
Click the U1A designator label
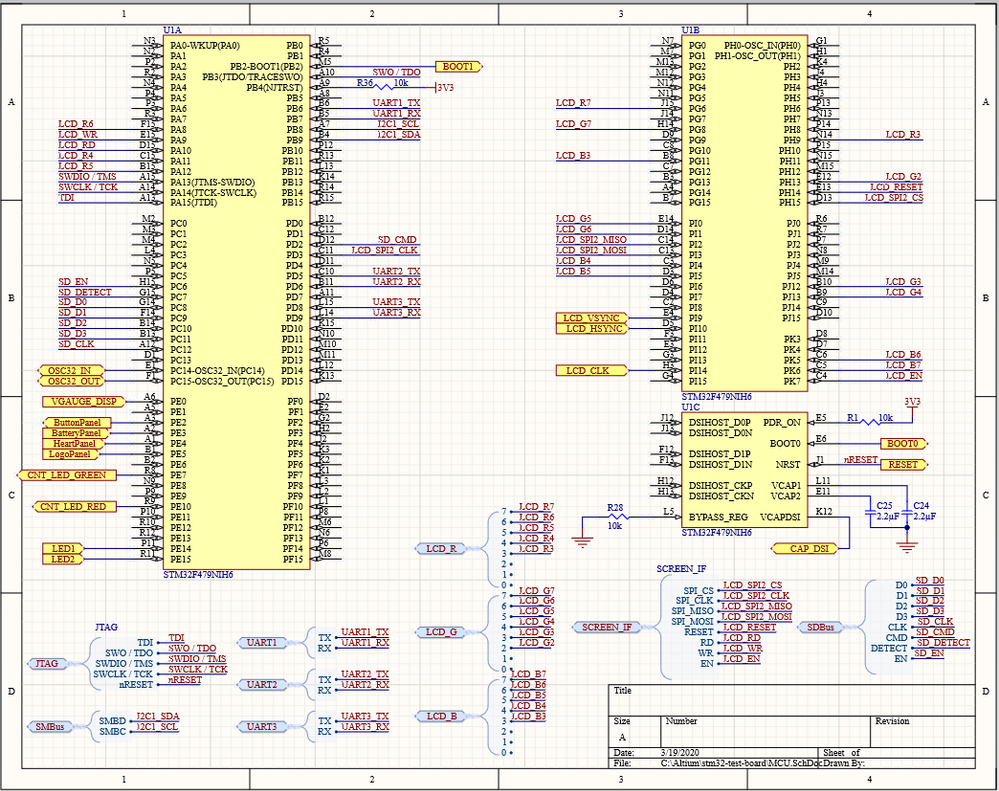(x=172, y=30)
